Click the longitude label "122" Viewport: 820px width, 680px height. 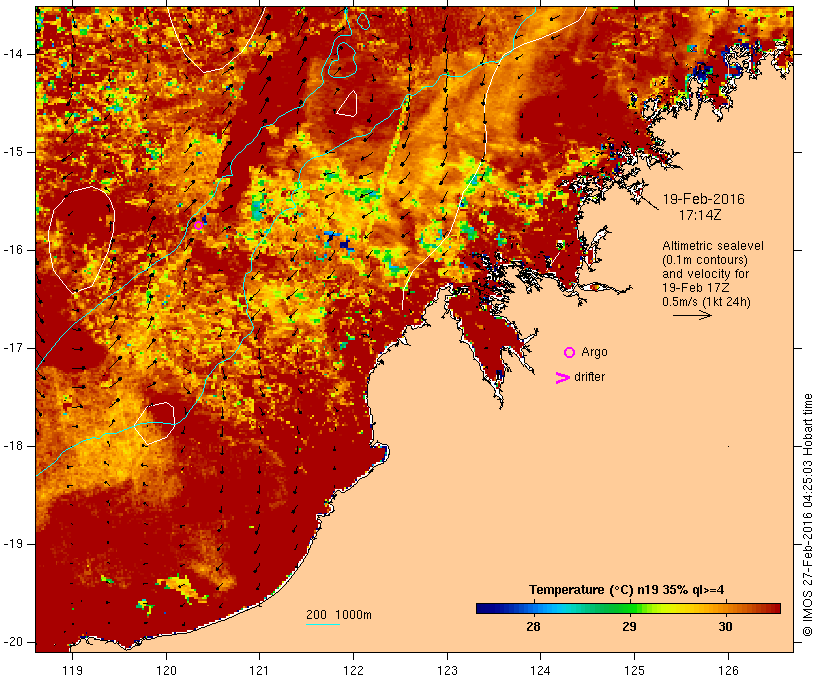[x=354, y=671]
